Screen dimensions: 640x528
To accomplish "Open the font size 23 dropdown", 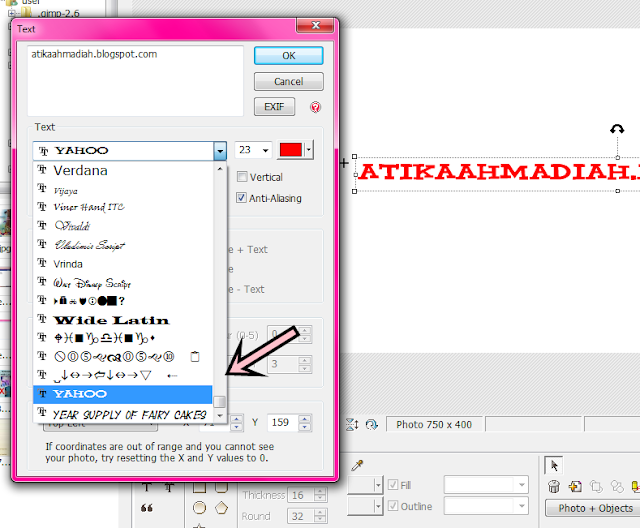I will tap(265, 150).
